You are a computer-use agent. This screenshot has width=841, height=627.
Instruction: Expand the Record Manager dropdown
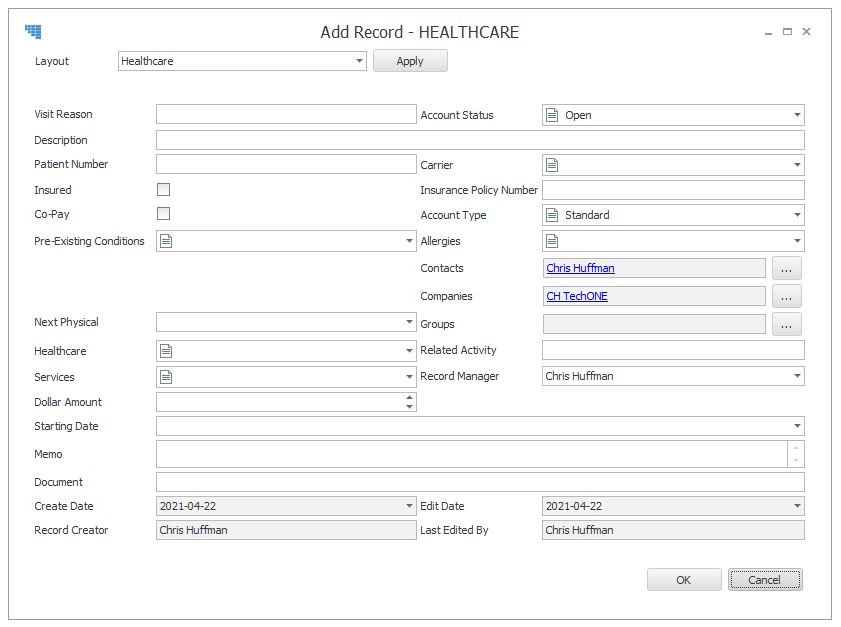tap(797, 376)
